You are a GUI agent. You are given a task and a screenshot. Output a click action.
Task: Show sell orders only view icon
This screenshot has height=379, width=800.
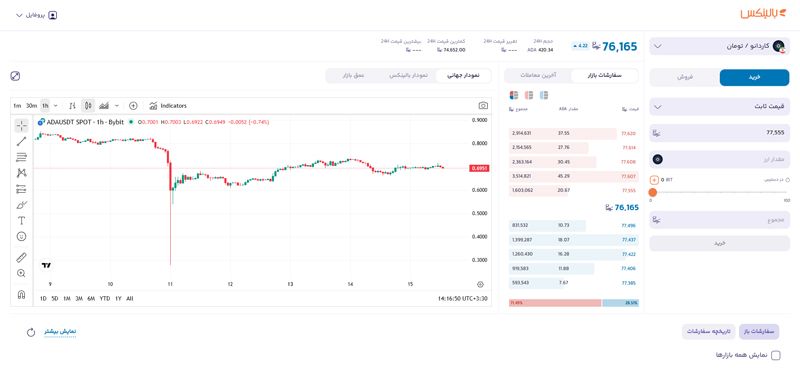(529, 95)
